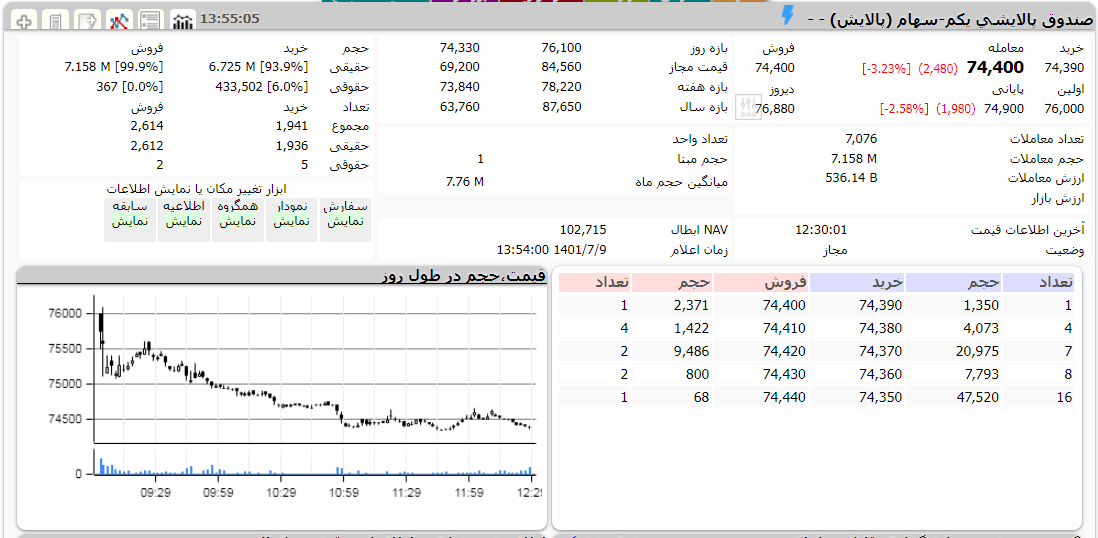This screenshot has width=1098, height=538.
Task: Click ask price 74,410 in order book
Action: coord(785,328)
